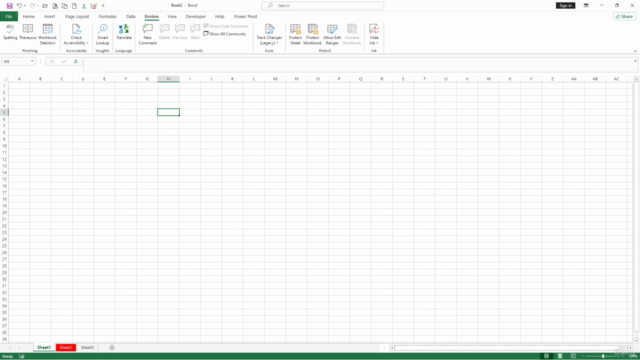Select the Sheet1 tab
This screenshot has height=360, width=640.
point(44,347)
